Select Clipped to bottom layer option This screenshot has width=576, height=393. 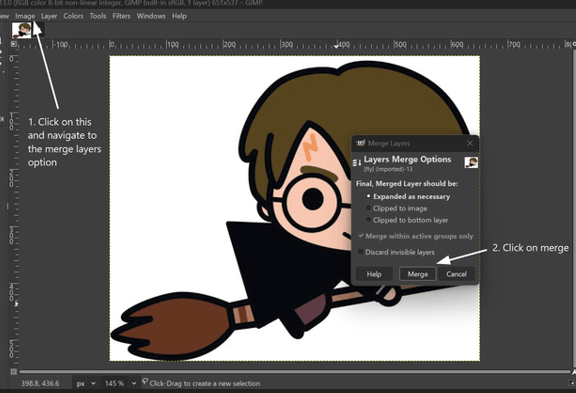407,220
